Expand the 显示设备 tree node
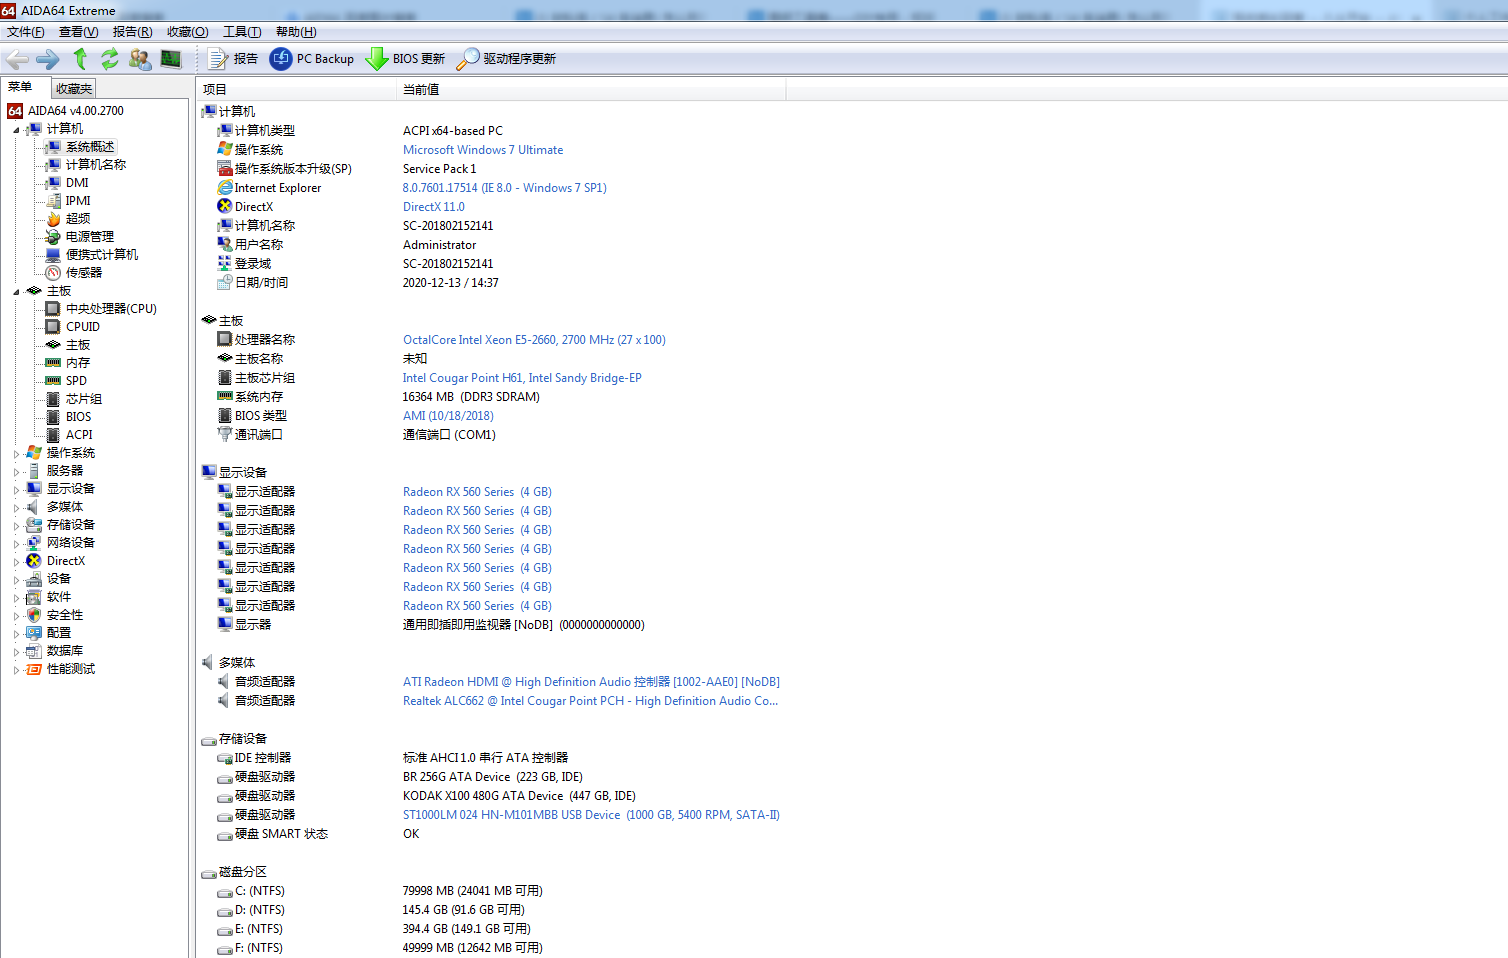The height and width of the screenshot is (958, 1508). pyautogui.click(x=16, y=490)
